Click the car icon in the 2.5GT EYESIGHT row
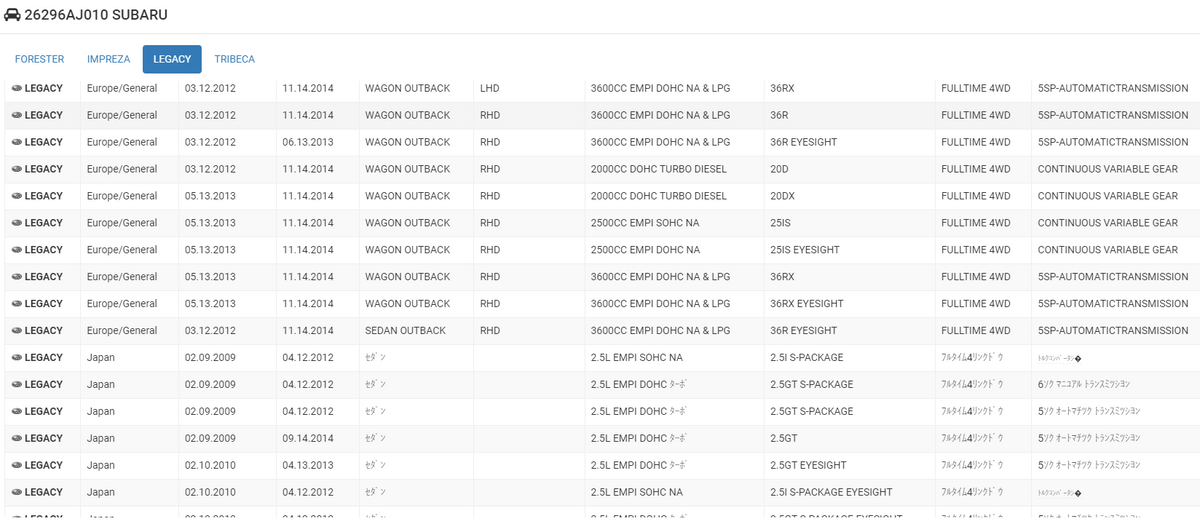Viewport: 1200px width, 524px height. click(x=17, y=465)
